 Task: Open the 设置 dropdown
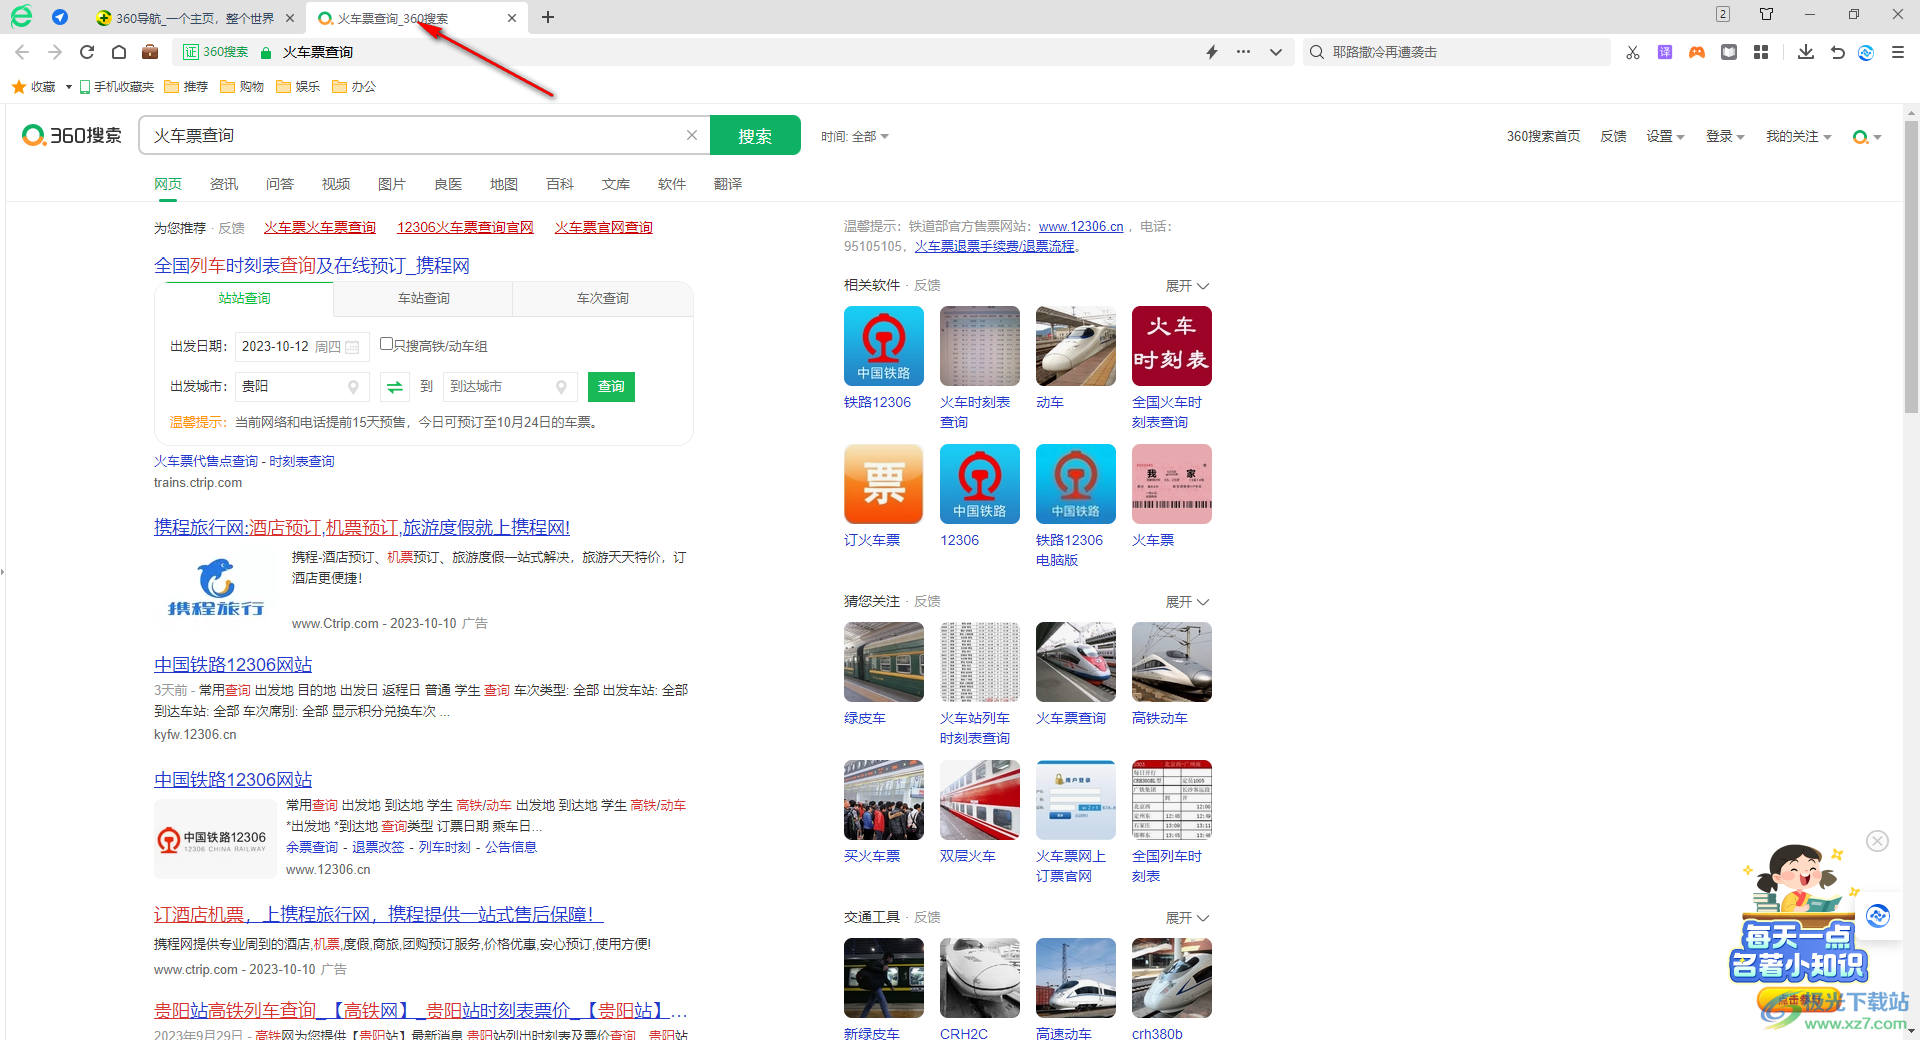[1665, 136]
